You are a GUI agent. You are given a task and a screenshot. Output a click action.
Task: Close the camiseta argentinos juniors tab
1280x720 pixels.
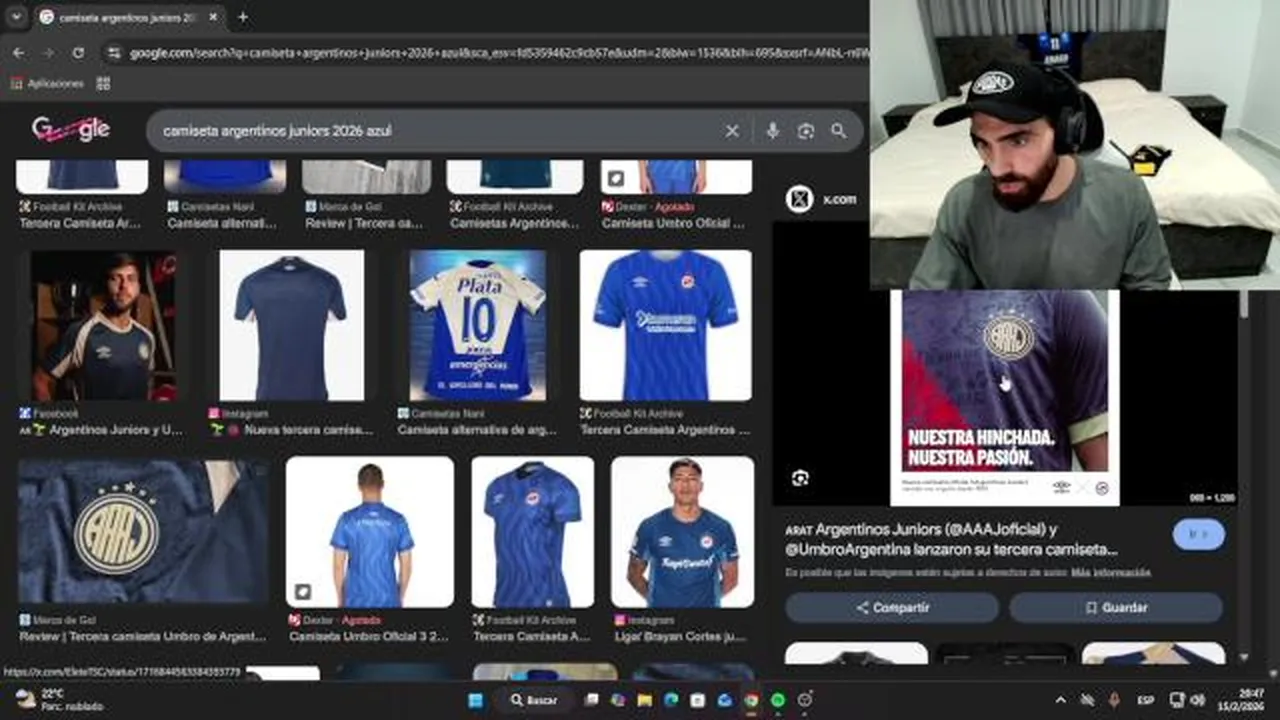tap(213, 17)
